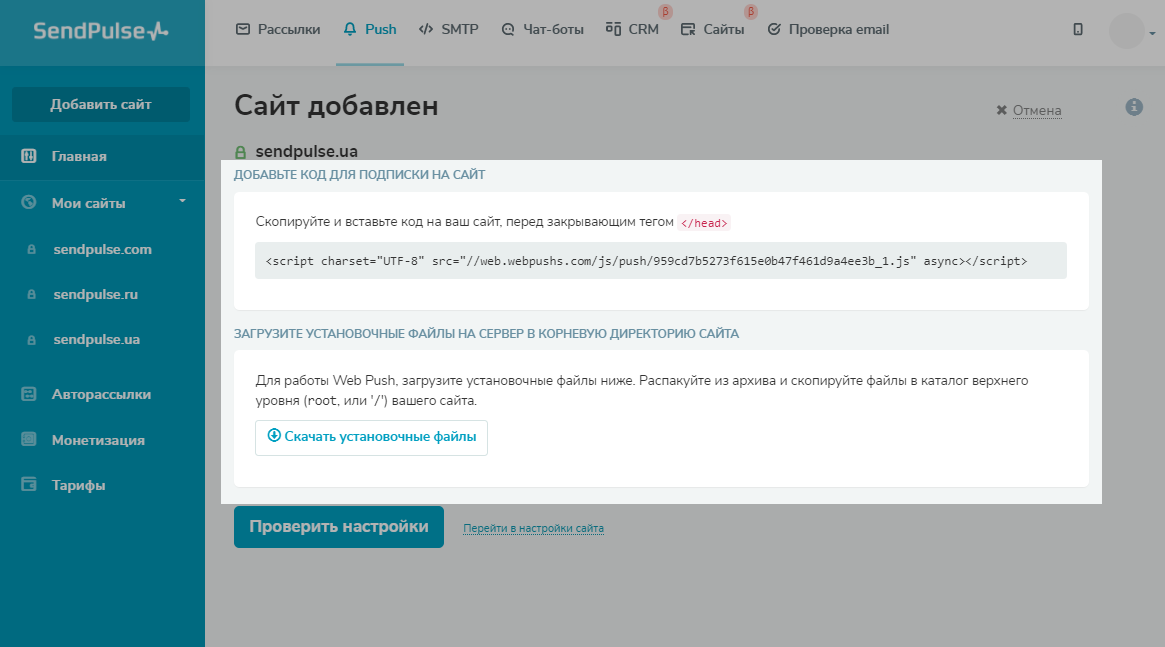Image resolution: width=1165 pixels, height=647 pixels.
Task: Download the installation files
Action: pos(371,437)
